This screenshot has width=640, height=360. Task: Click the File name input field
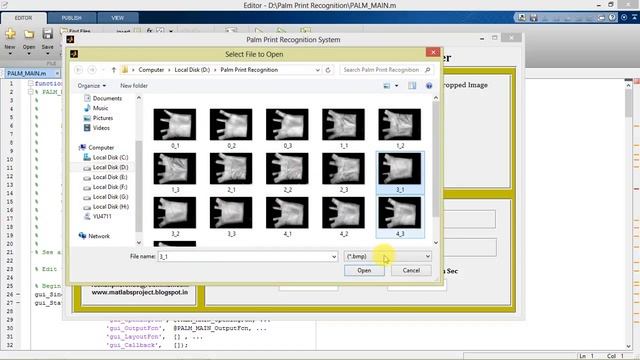[x=244, y=257]
